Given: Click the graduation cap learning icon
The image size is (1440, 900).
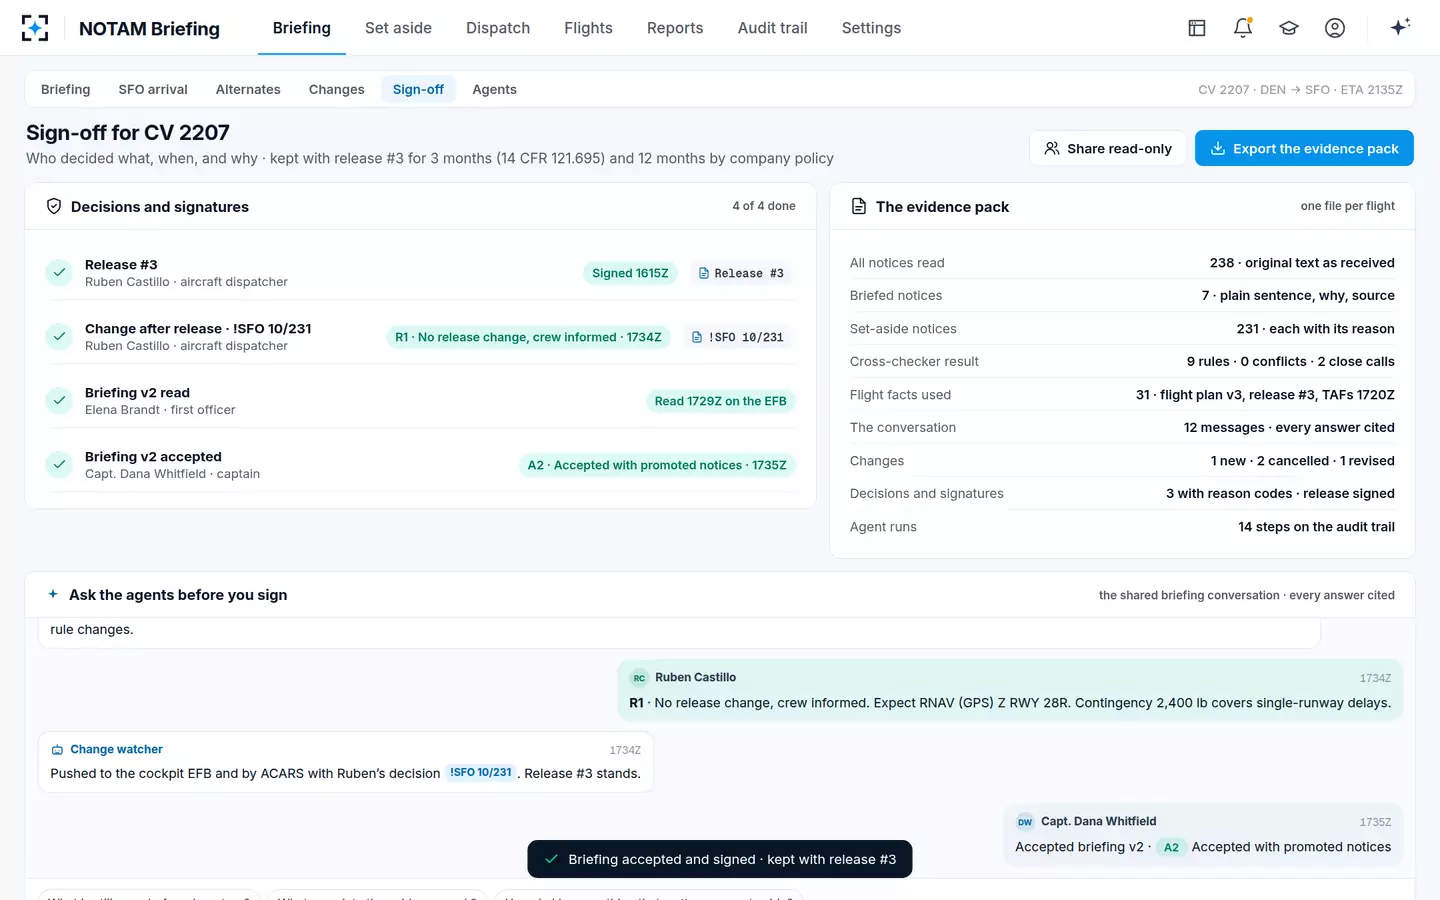Looking at the screenshot, I should [1289, 28].
